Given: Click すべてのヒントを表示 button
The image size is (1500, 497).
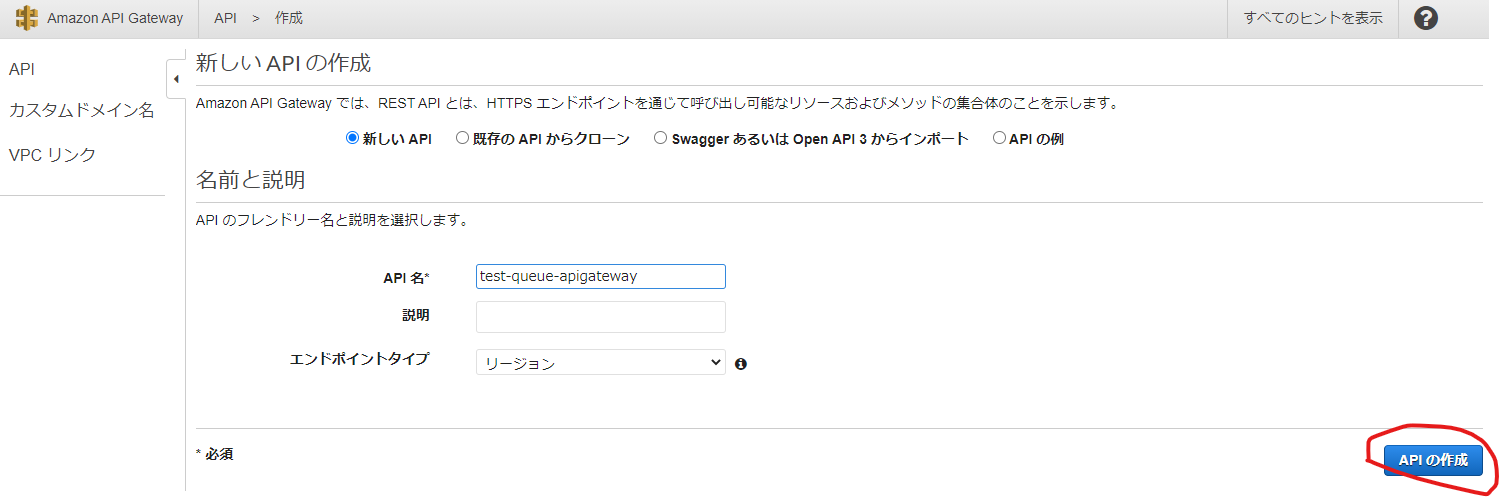Looking at the screenshot, I should (1313, 18).
